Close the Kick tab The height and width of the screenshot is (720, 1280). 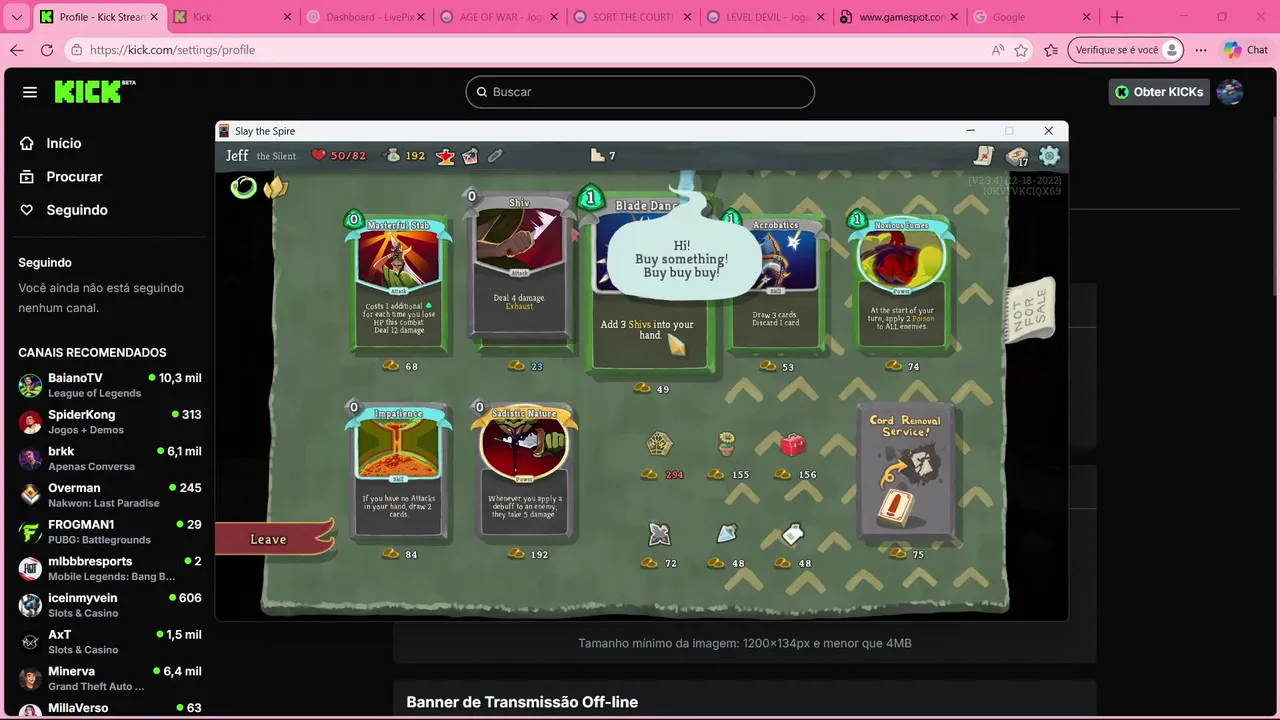[x=287, y=17]
